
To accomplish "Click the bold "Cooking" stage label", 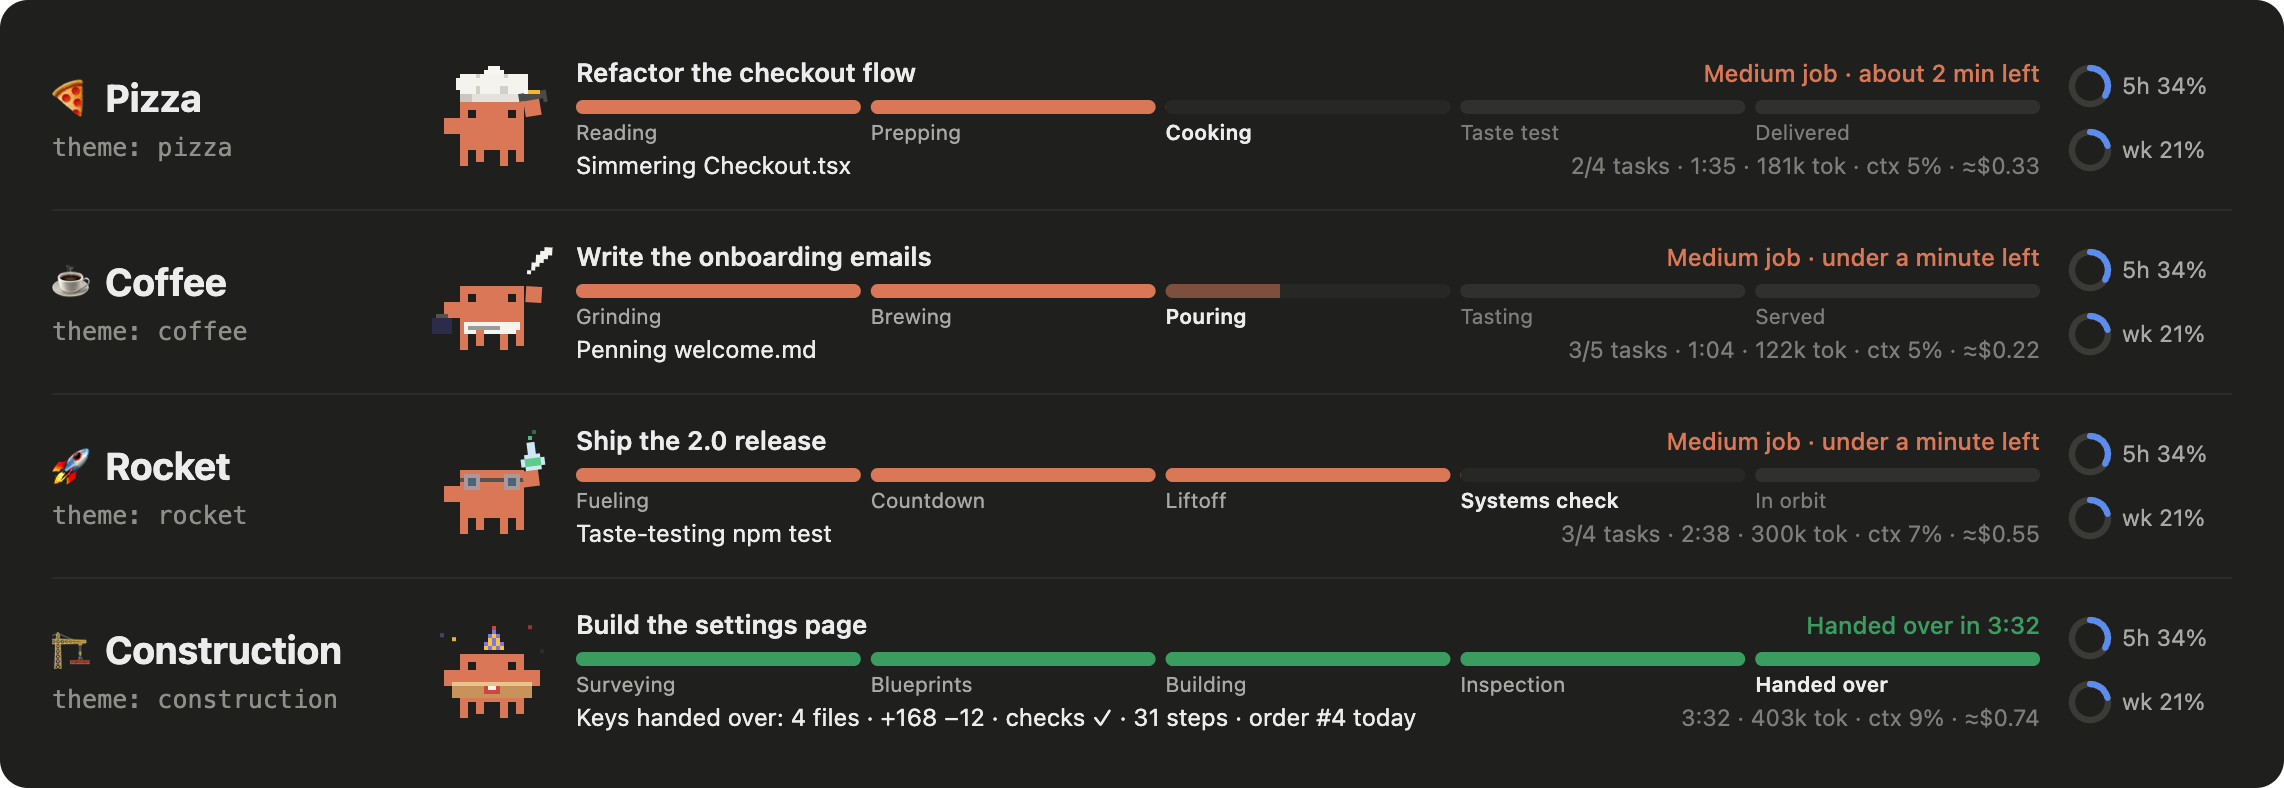I will pyautogui.click(x=1208, y=133).
